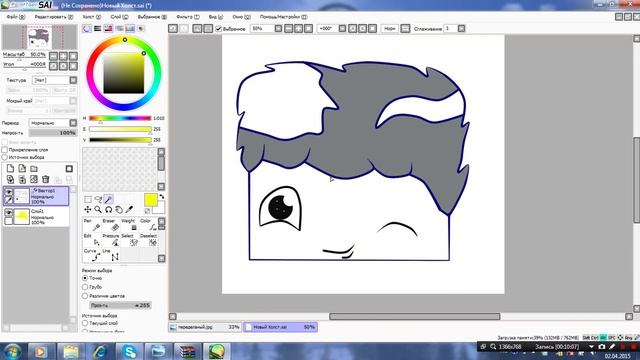The width and height of the screenshot is (640, 360).
Task: Enable the Источник выбора layer checkbox
Action: 5,157
